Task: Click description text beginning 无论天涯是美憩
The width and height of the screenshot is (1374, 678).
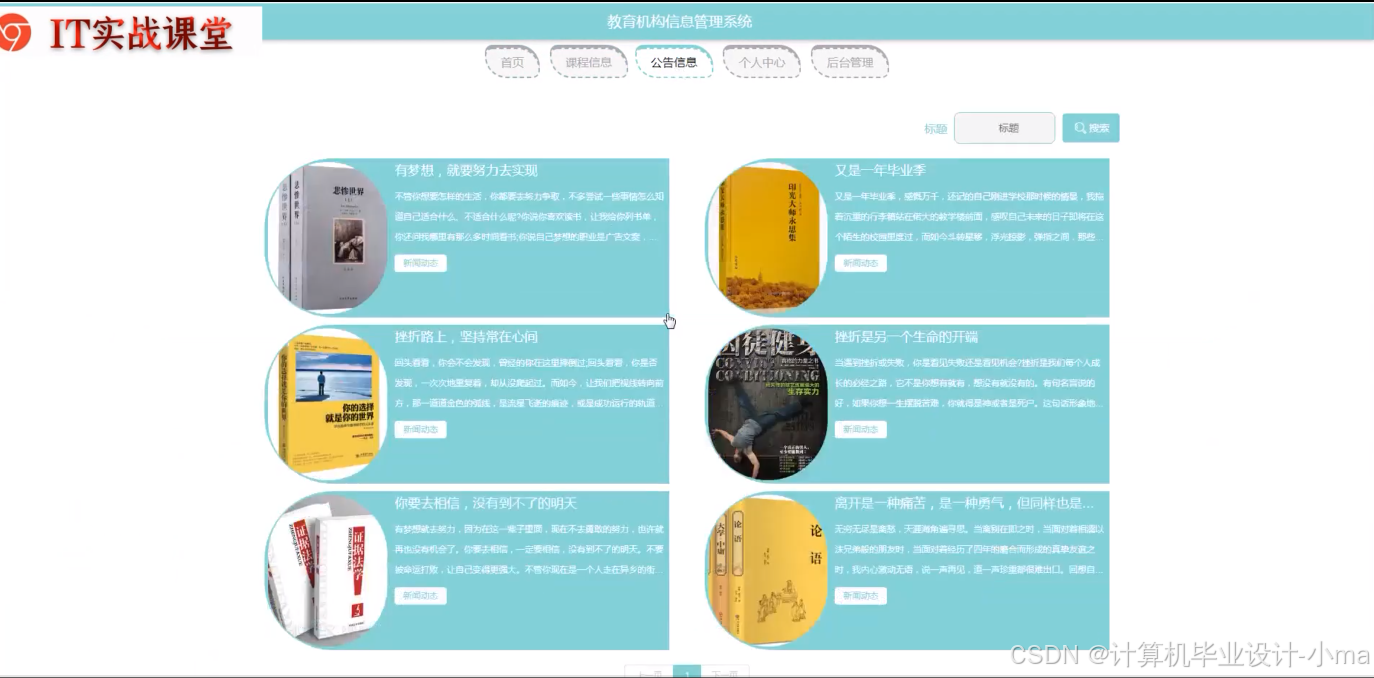Action: click(970, 549)
